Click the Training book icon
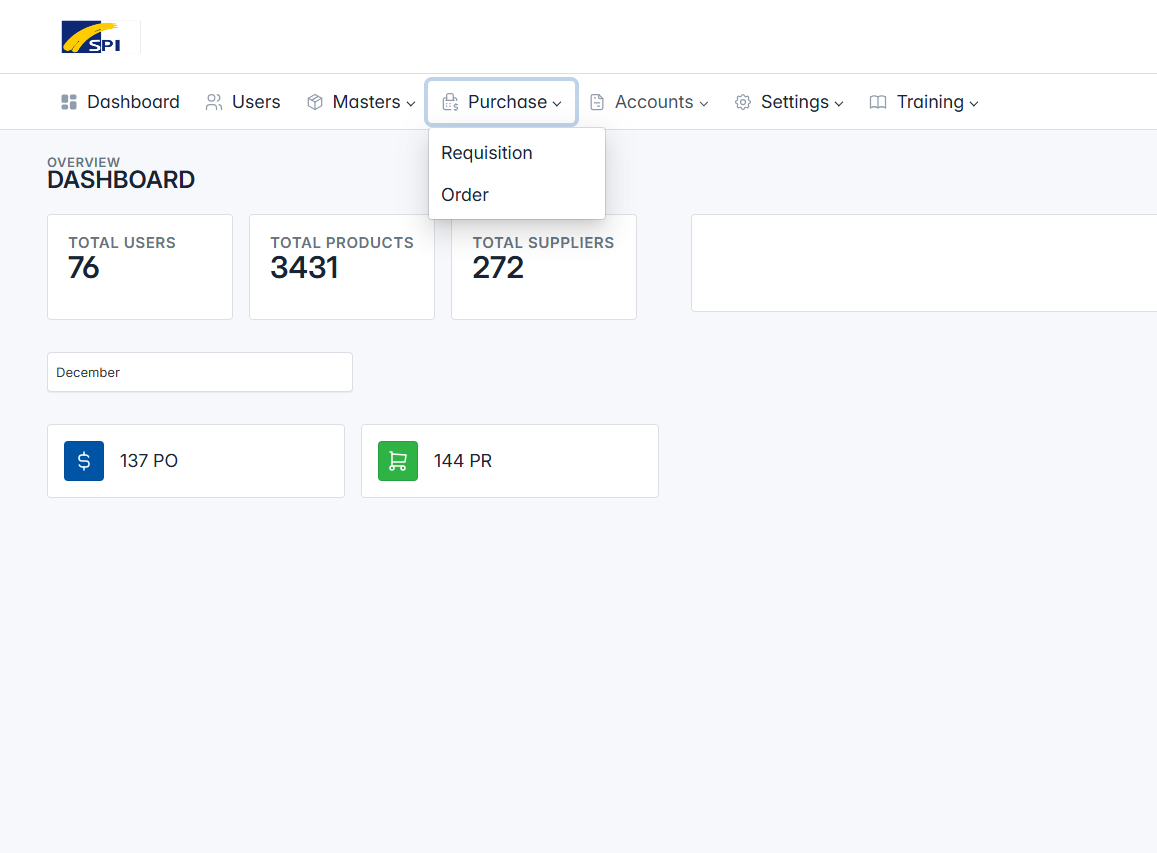This screenshot has height=853, width=1157. 878,102
